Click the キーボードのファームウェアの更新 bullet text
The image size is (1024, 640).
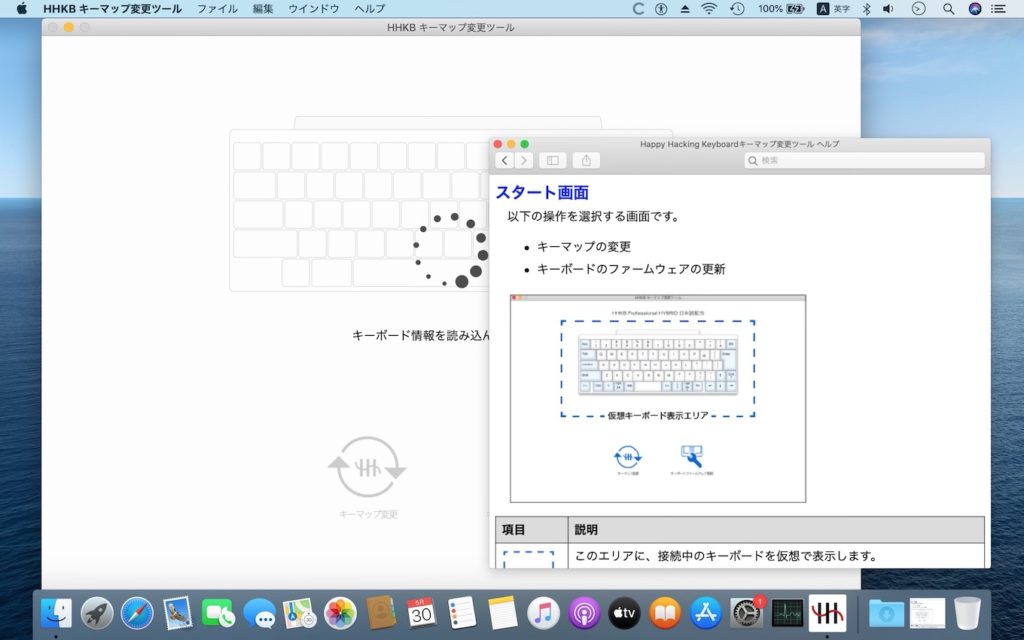click(631, 269)
